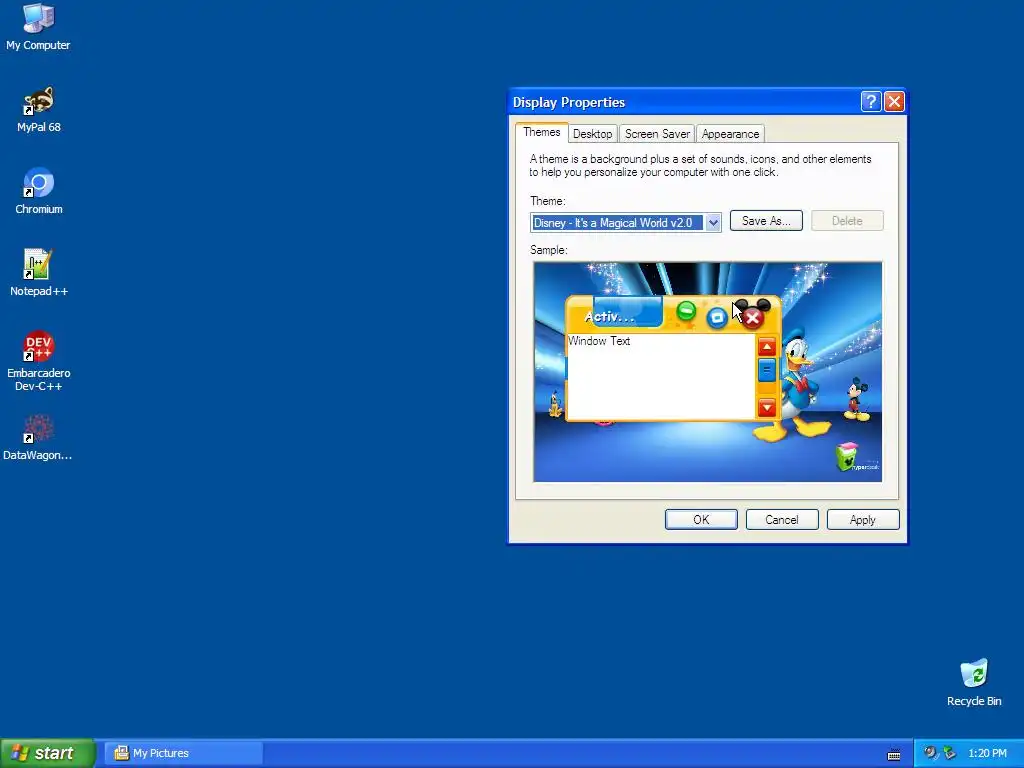Viewport: 1024px width, 768px height.
Task: Select the DataWagon desktop shortcut
Action: (x=38, y=438)
